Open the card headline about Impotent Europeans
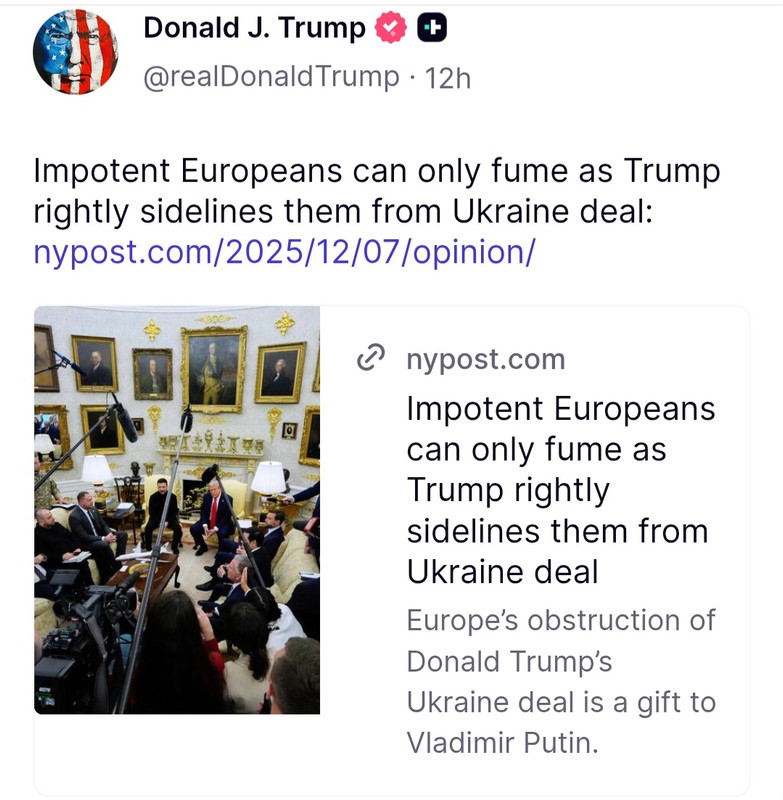Viewport: 783px width, 800px height. coord(561,490)
